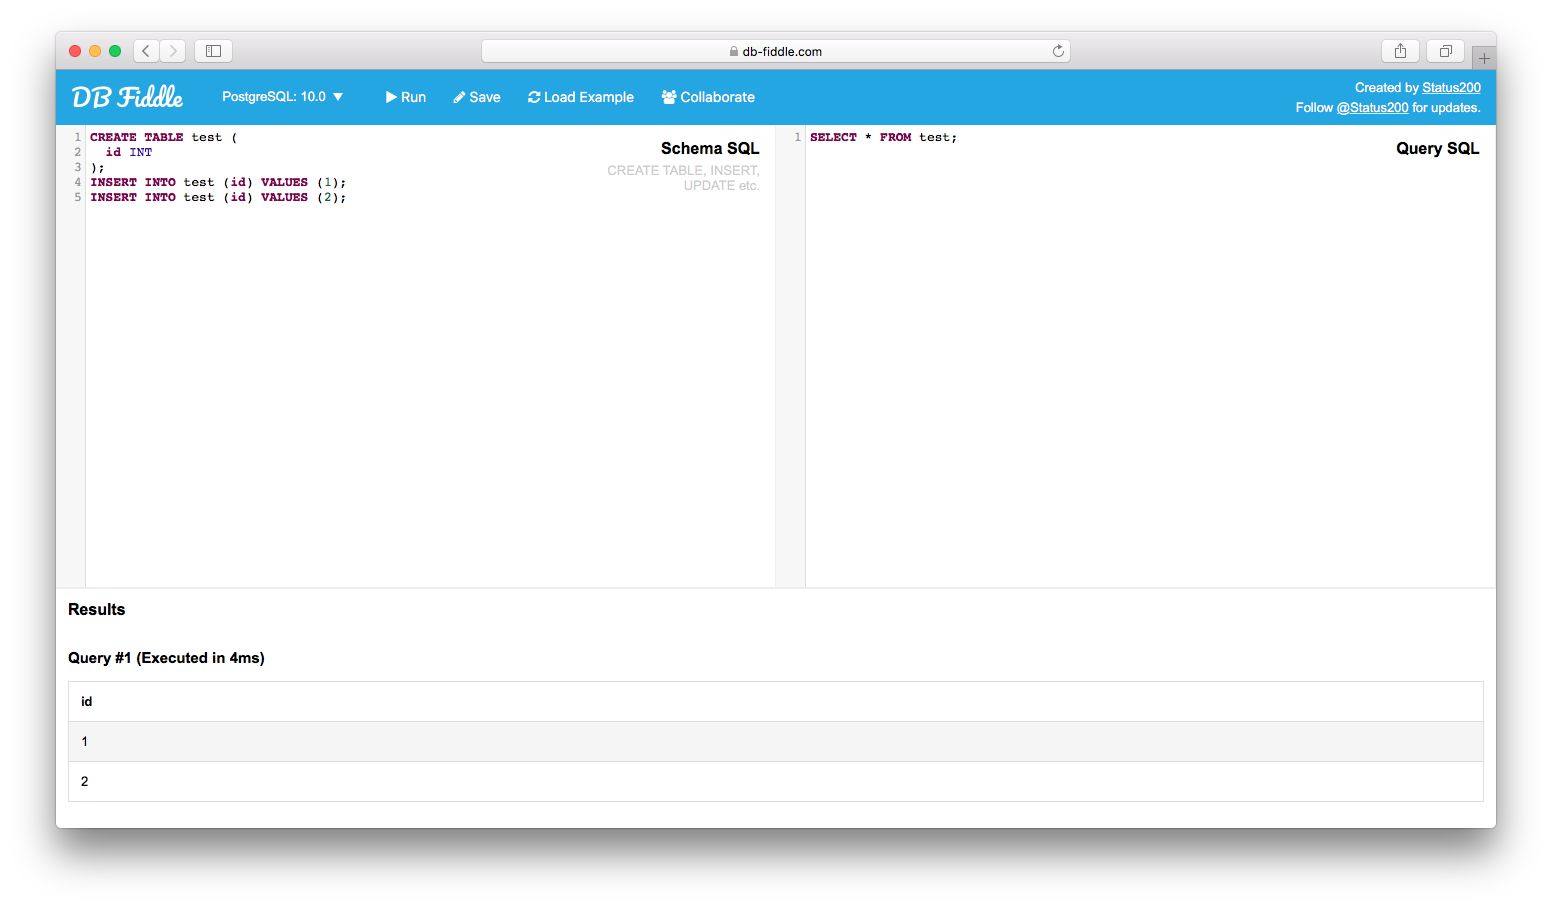1552x908 pixels.
Task: Click the Load Example refresh icon
Action: click(x=534, y=97)
